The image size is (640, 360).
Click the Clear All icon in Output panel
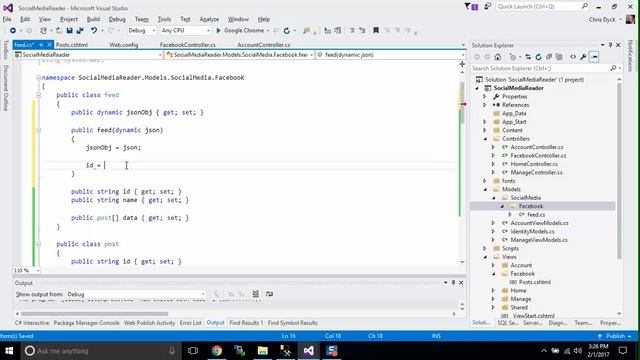point(256,294)
